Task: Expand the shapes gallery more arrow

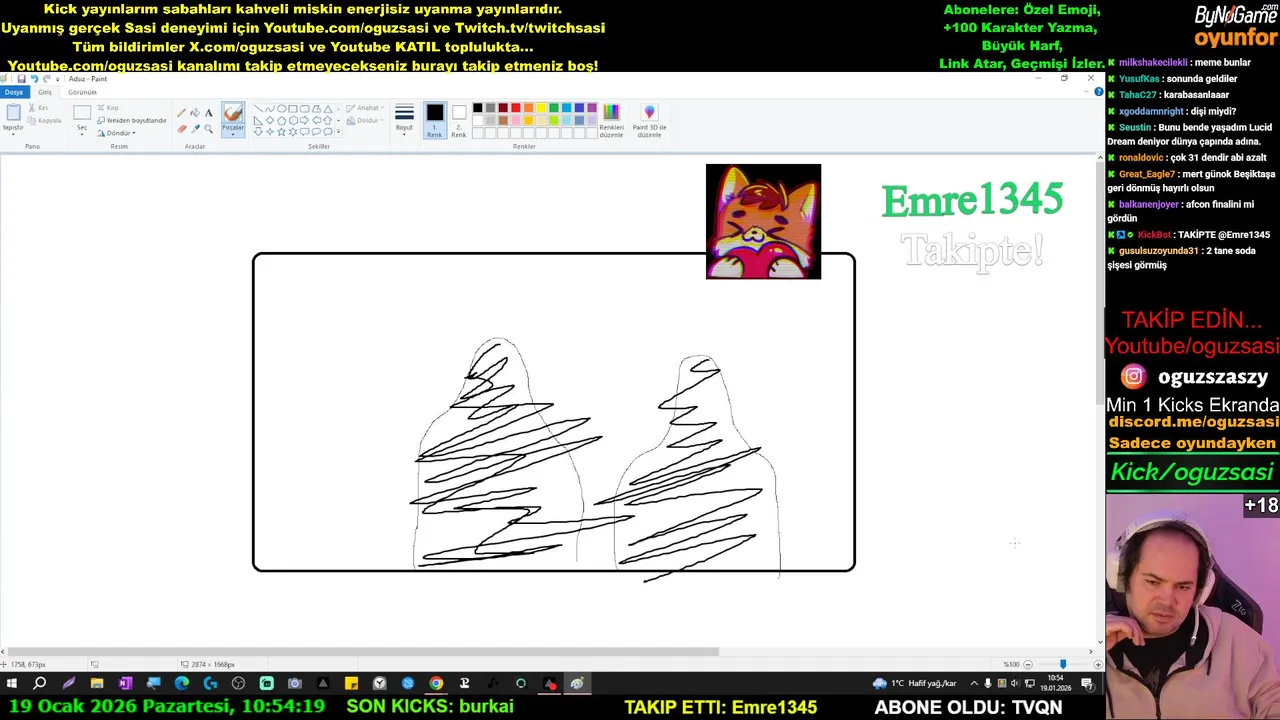Action: tap(338, 132)
